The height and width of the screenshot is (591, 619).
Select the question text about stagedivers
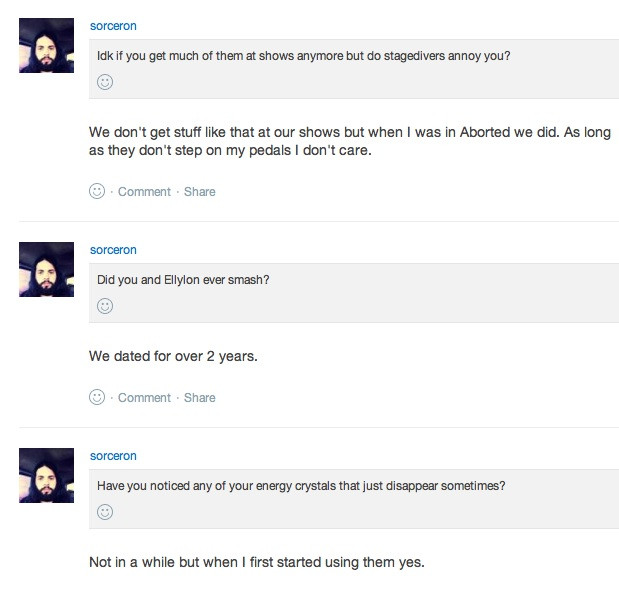click(303, 55)
